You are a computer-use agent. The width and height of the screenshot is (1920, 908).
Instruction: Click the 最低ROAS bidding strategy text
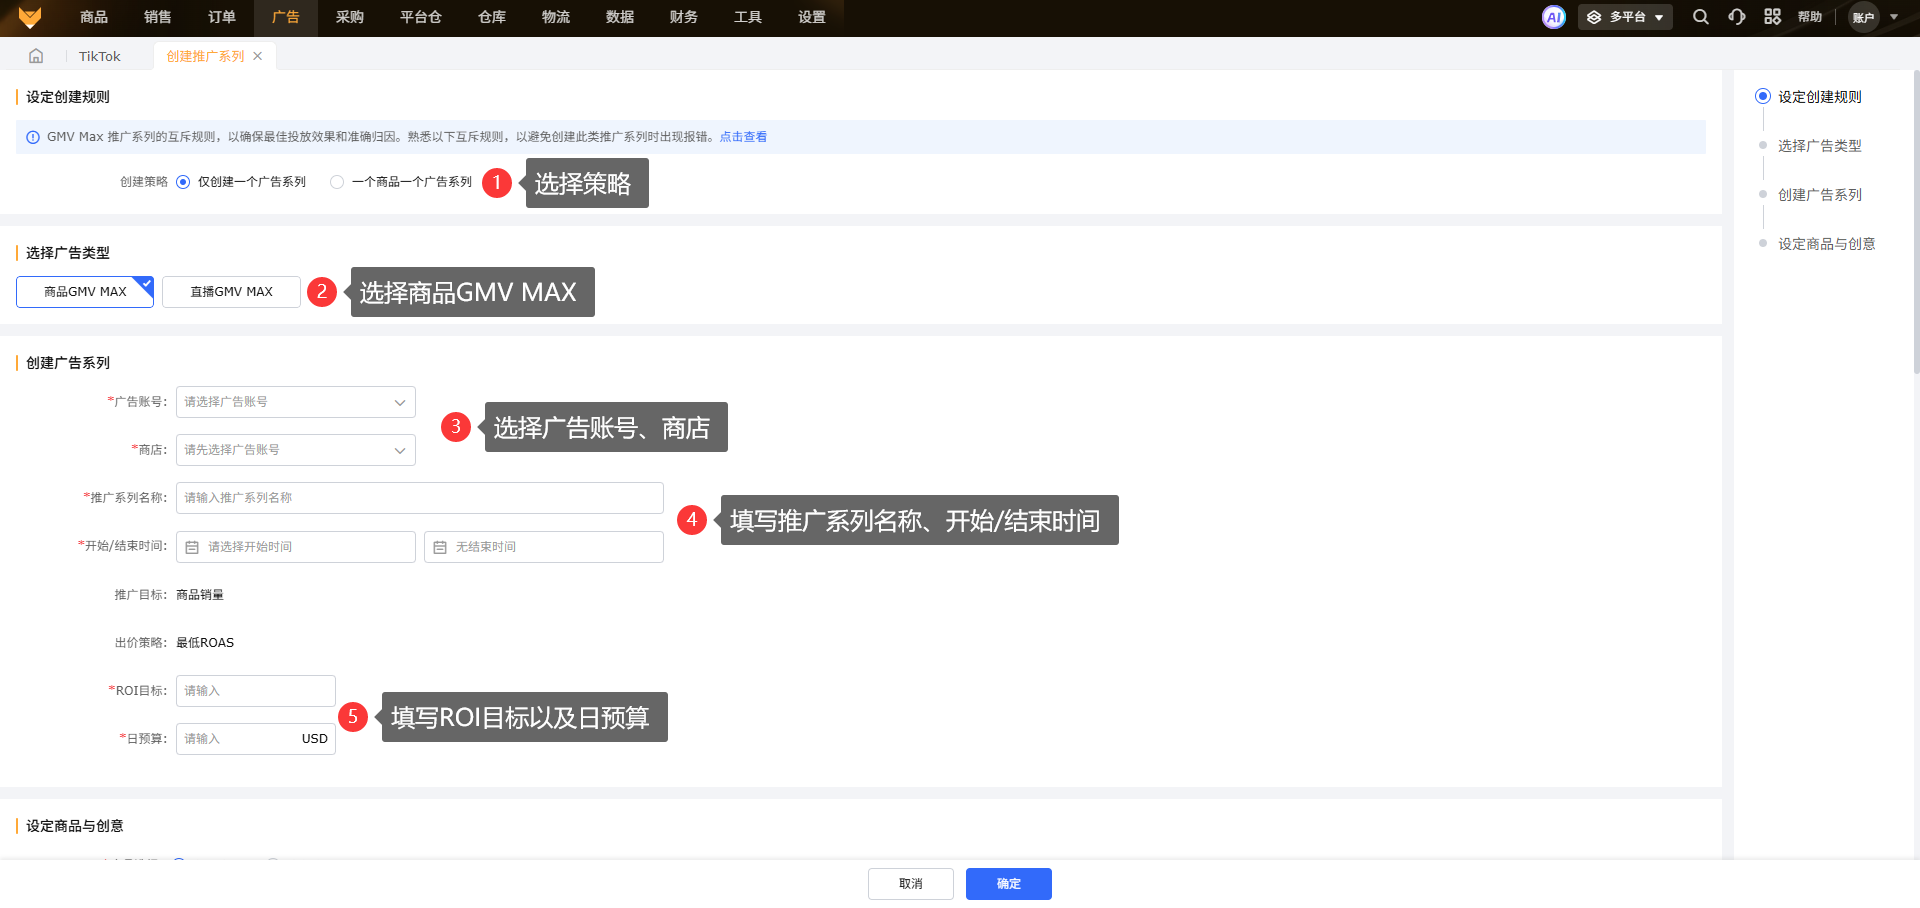pyautogui.click(x=205, y=643)
